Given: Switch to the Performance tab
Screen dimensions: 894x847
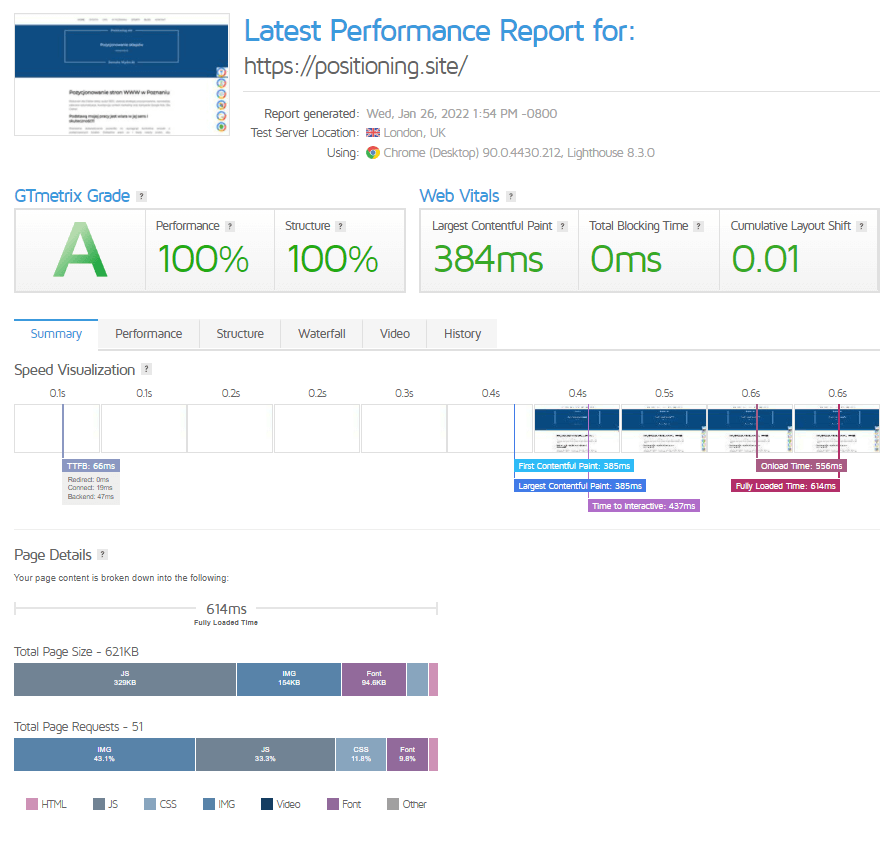Looking at the screenshot, I should click(148, 334).
